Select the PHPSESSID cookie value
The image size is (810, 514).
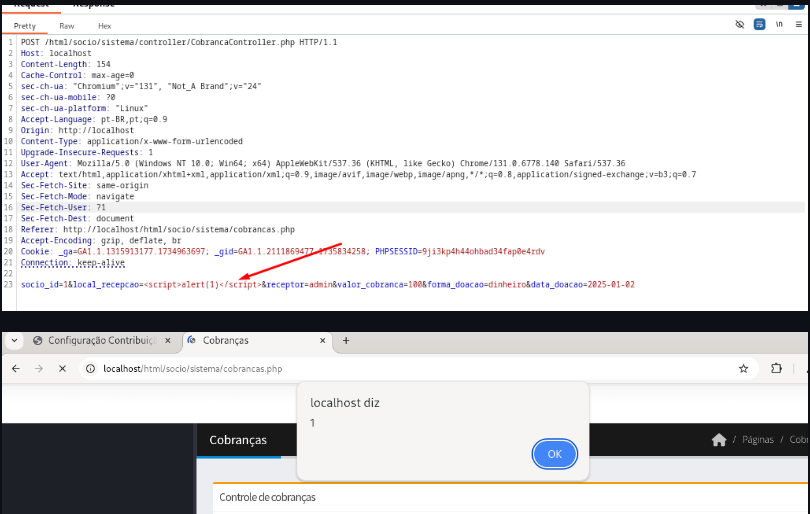point(484,252)
